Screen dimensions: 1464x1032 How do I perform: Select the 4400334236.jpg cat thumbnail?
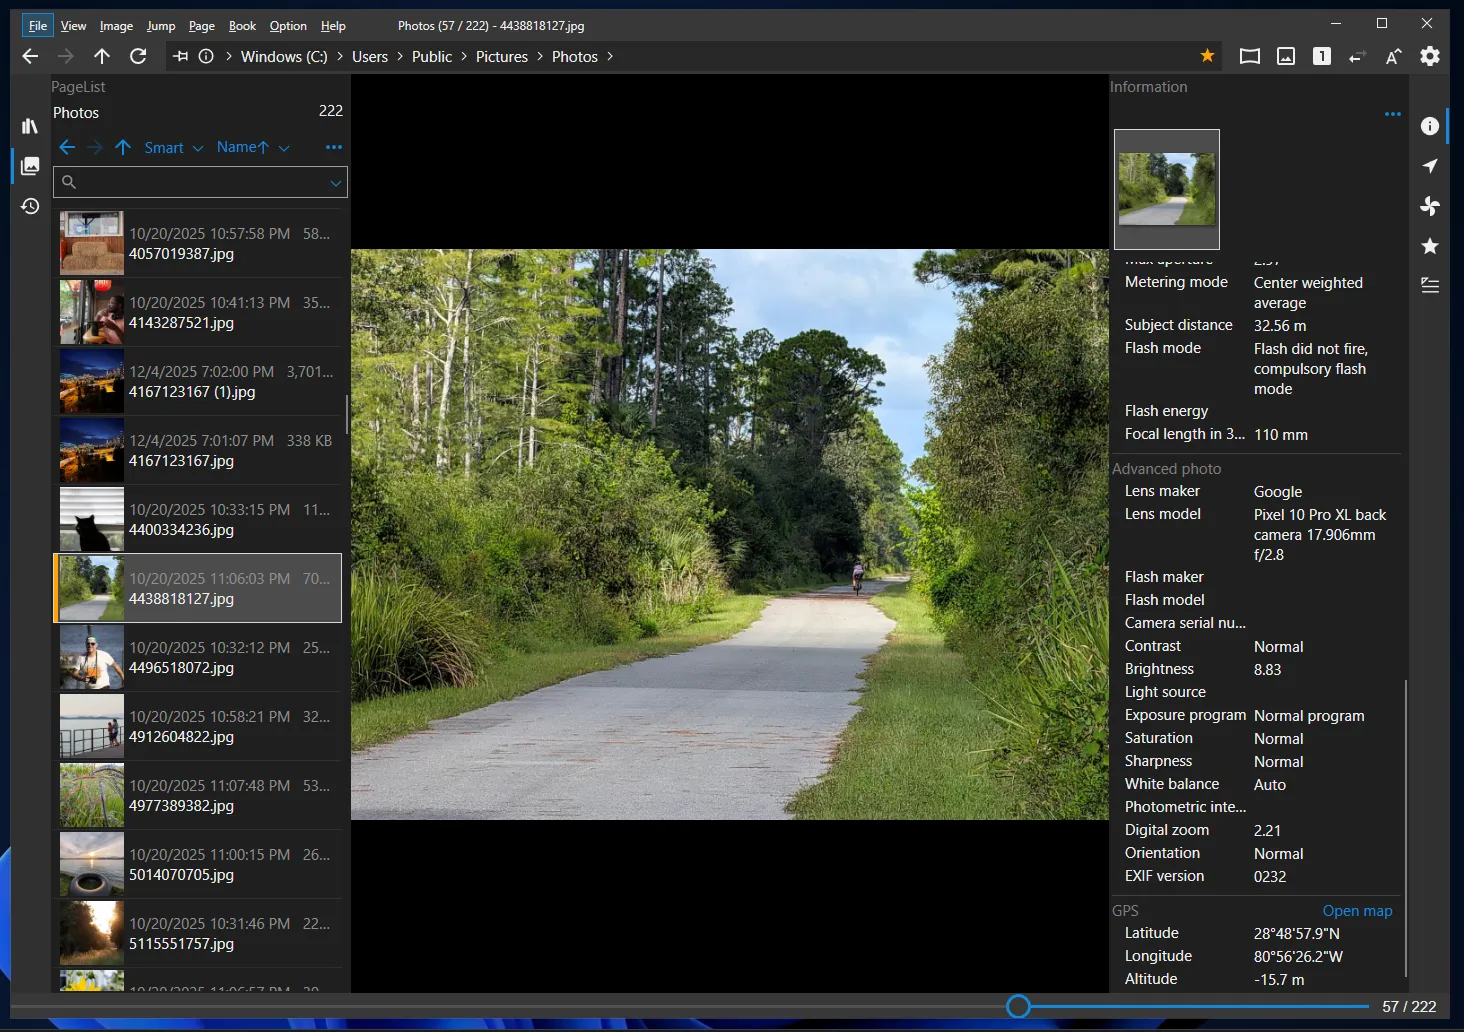point(92,520)
